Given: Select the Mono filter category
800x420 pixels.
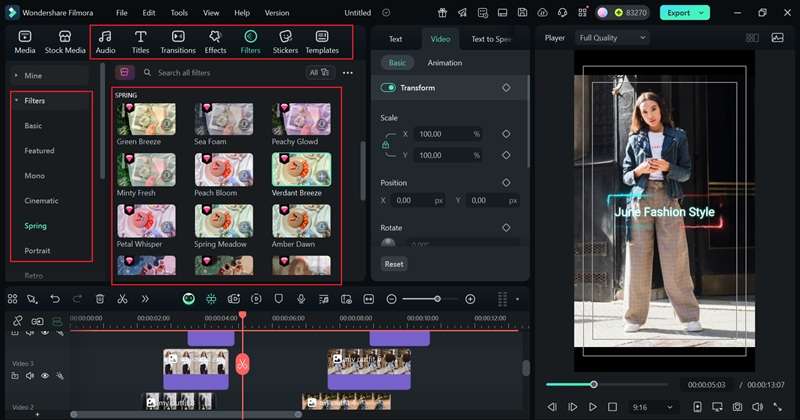Looking at the screenshot, I should point(35,176).
